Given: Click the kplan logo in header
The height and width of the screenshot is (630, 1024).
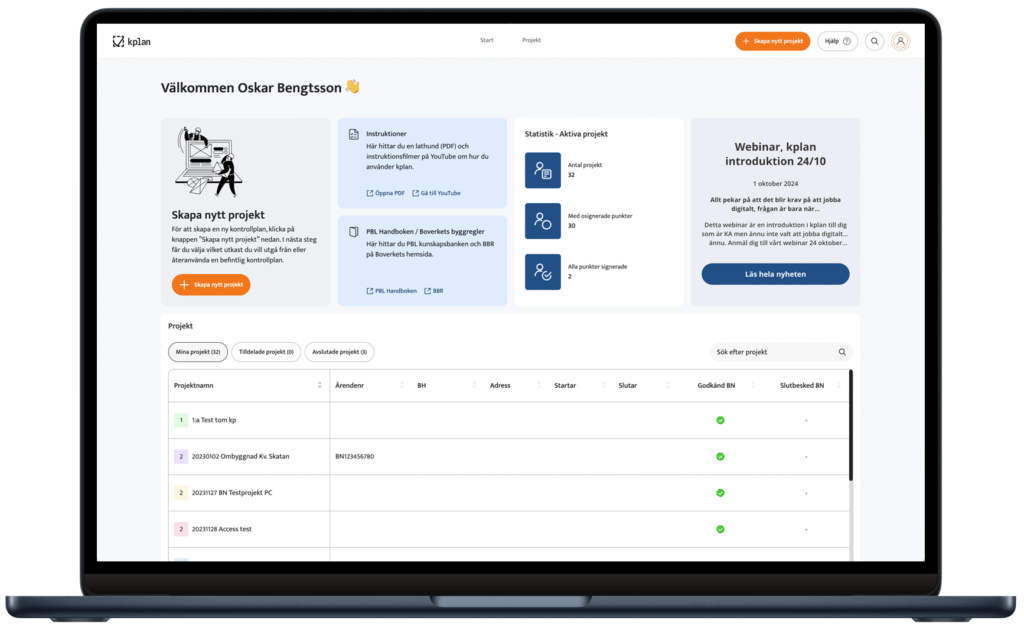Looking at the screenshot, I should coord(131,41).
